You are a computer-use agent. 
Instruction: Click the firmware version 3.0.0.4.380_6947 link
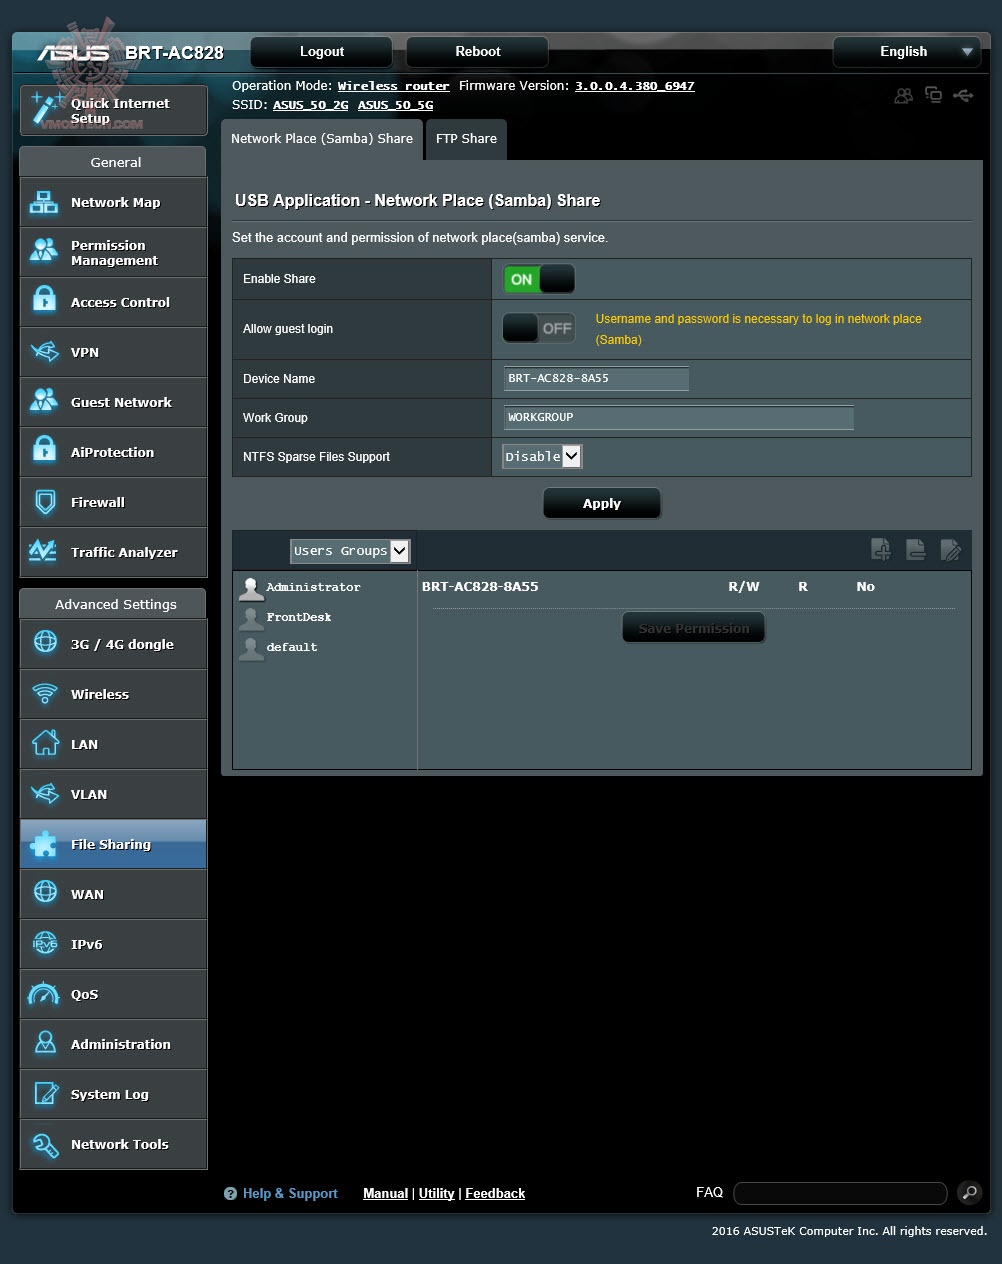634,86
